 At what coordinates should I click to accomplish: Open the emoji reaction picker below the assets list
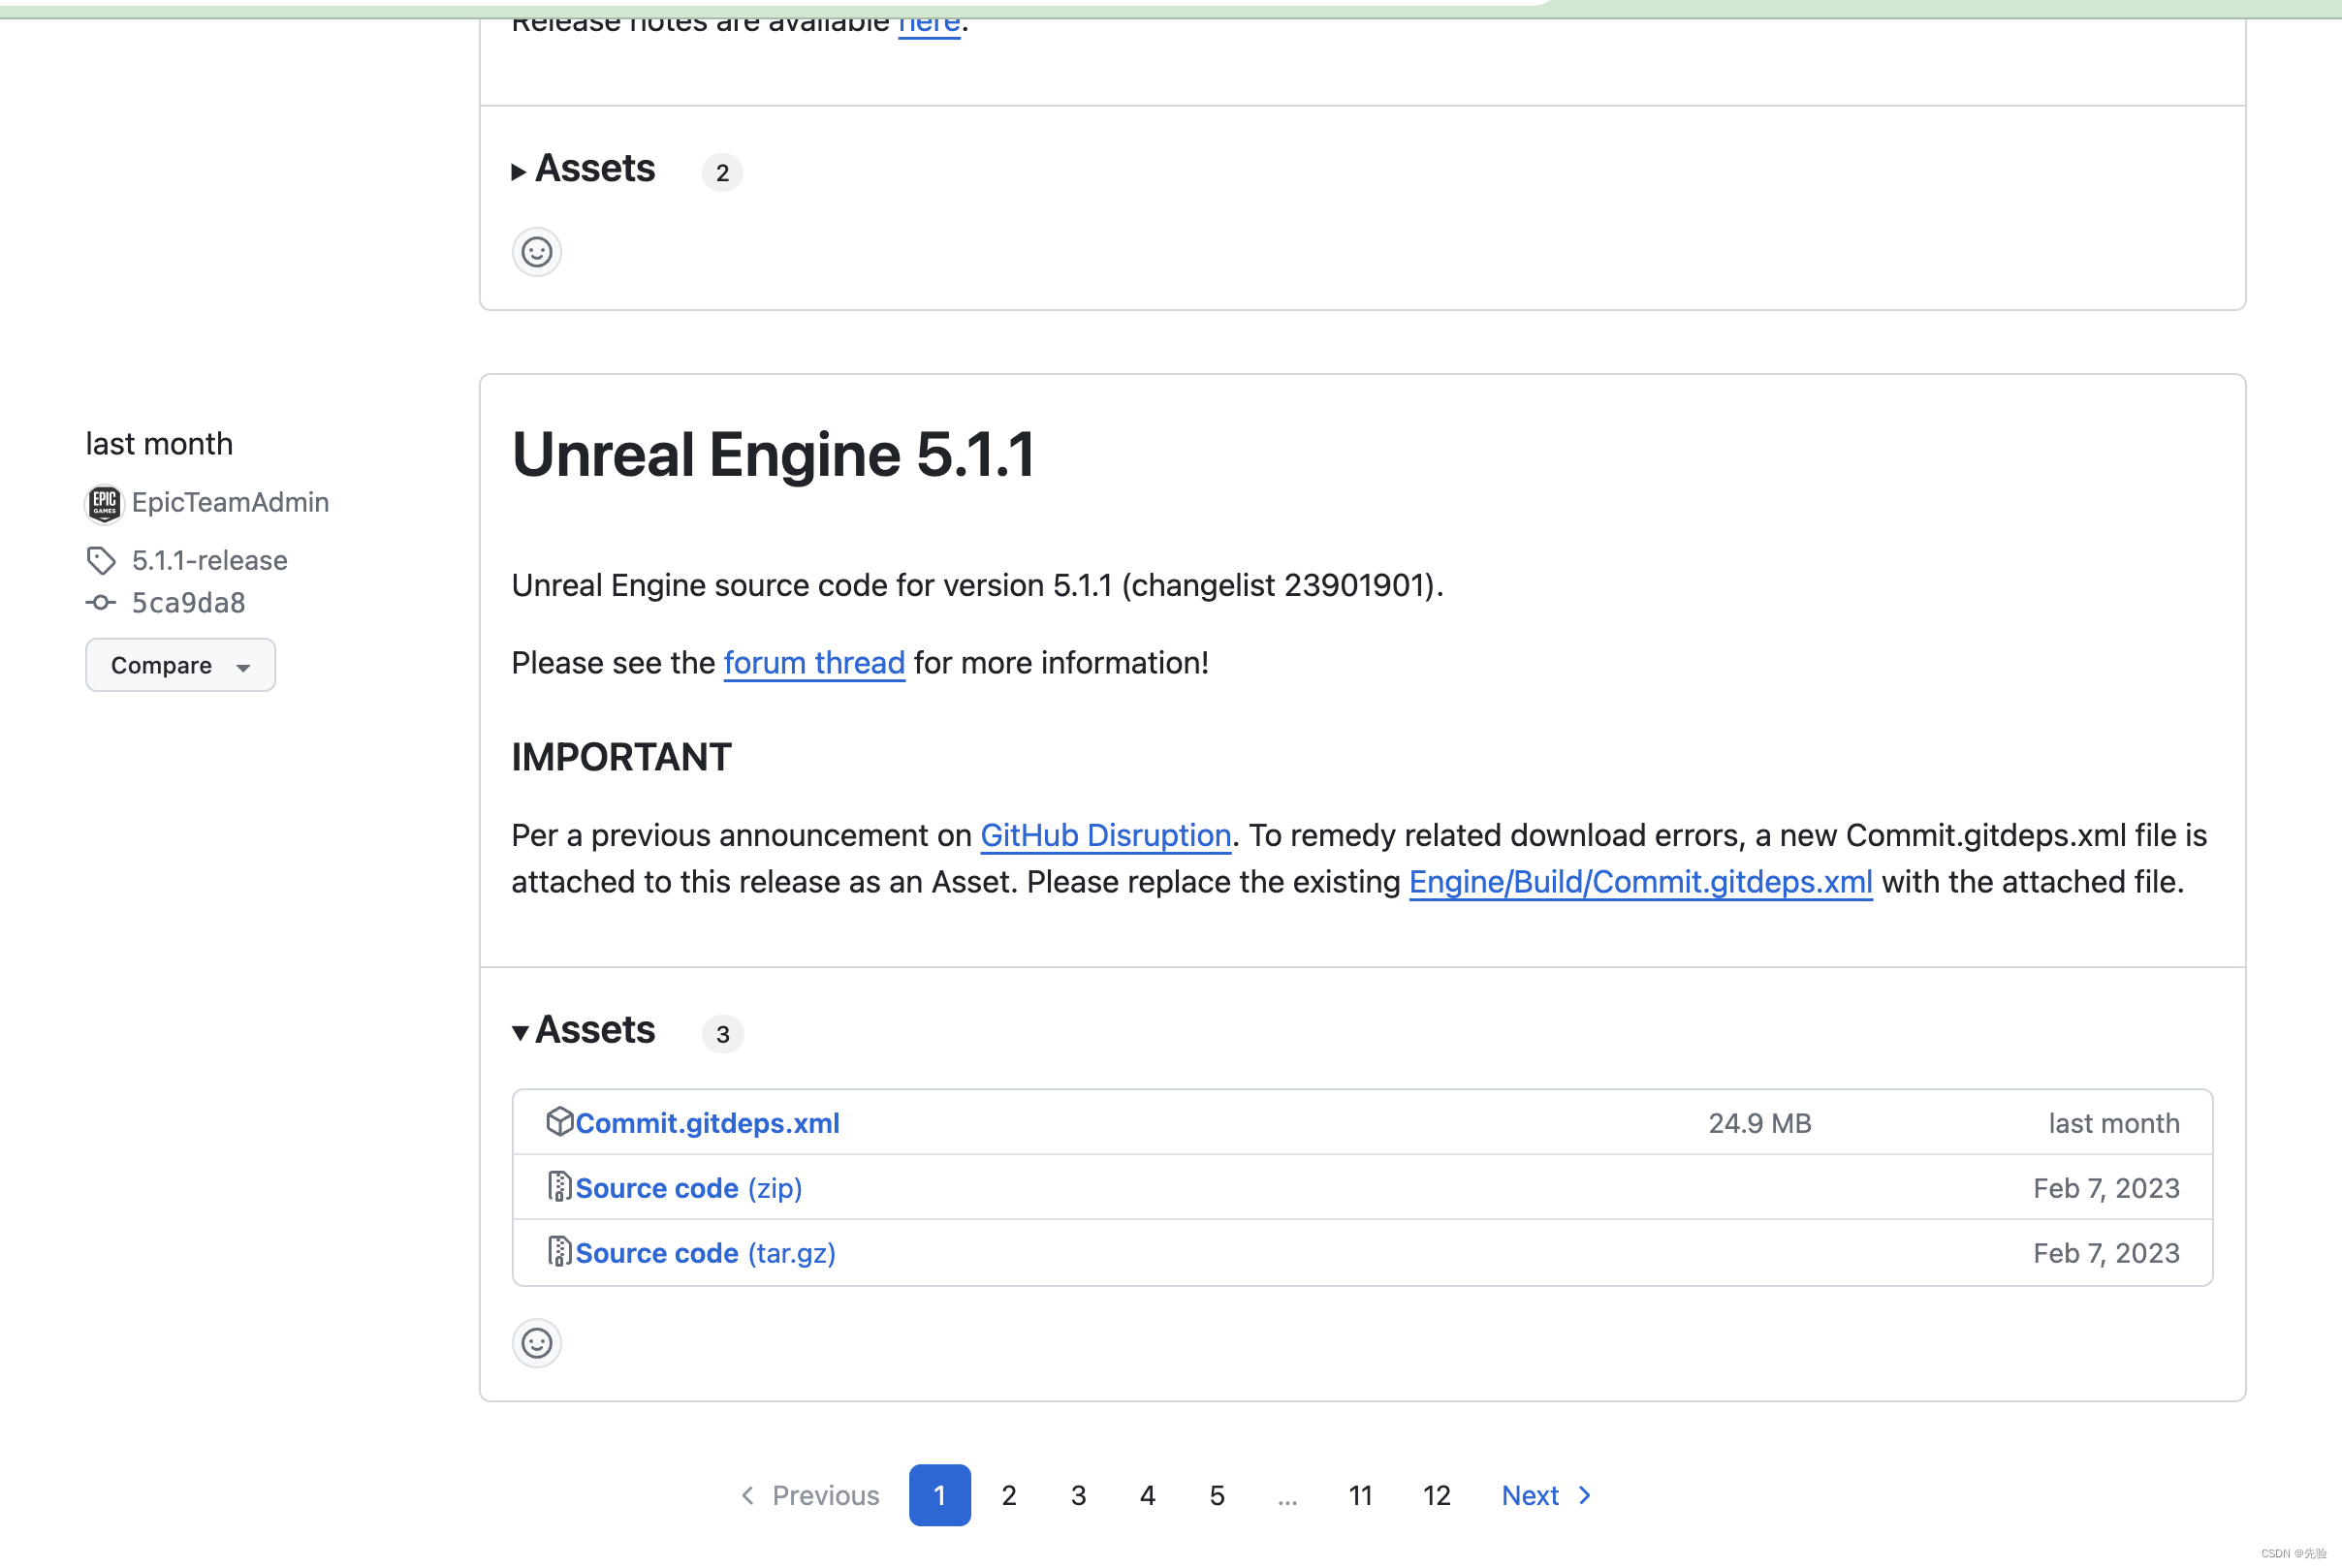[536, 1343]
